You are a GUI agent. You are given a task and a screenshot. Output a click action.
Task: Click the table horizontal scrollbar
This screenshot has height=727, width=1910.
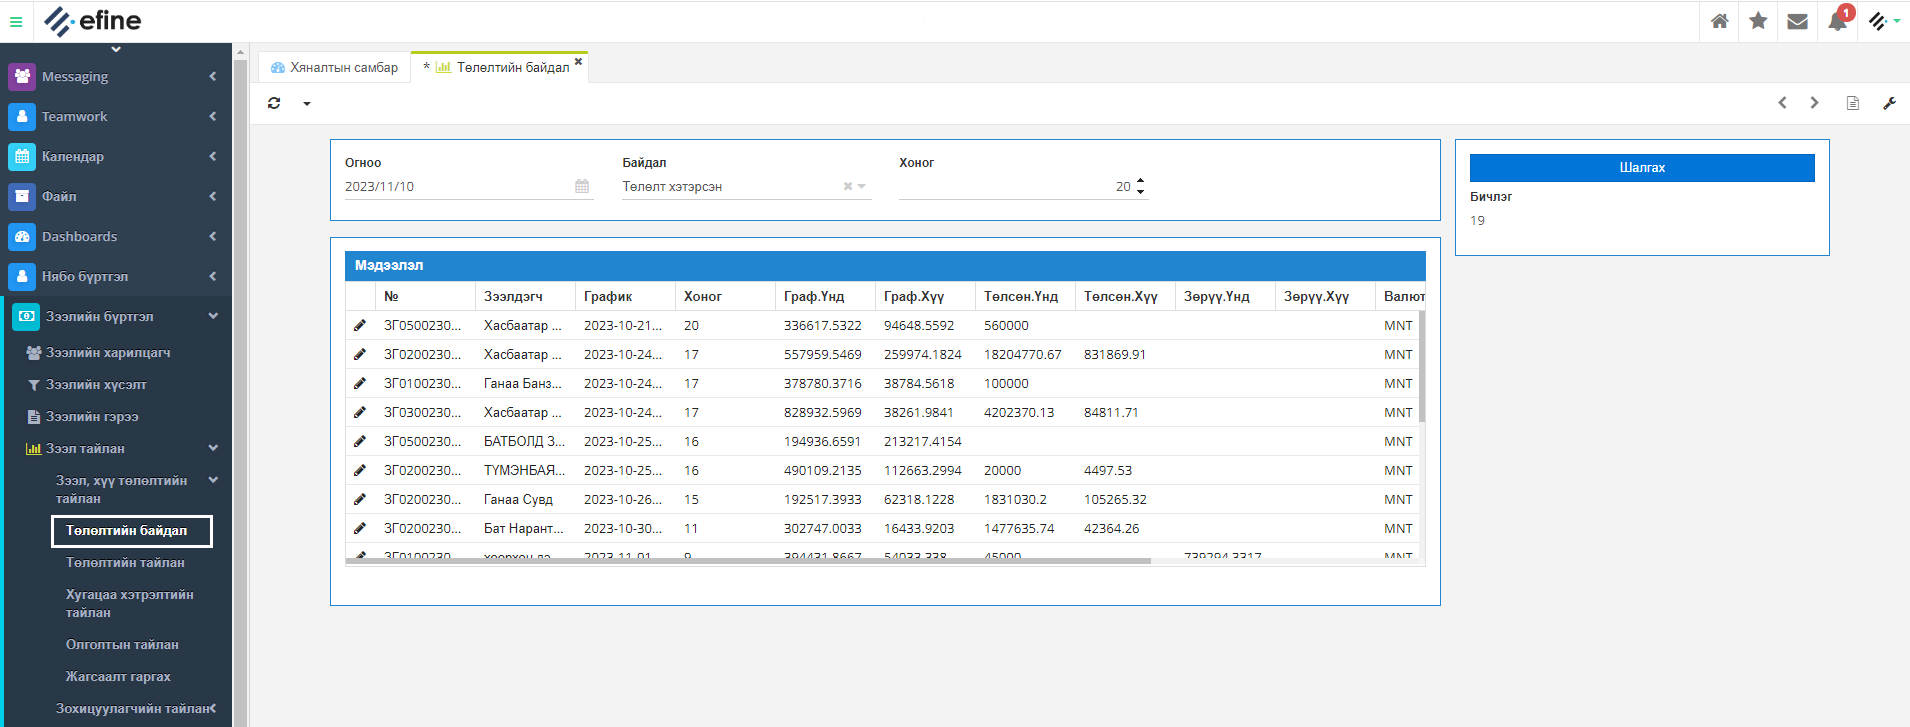748,561
